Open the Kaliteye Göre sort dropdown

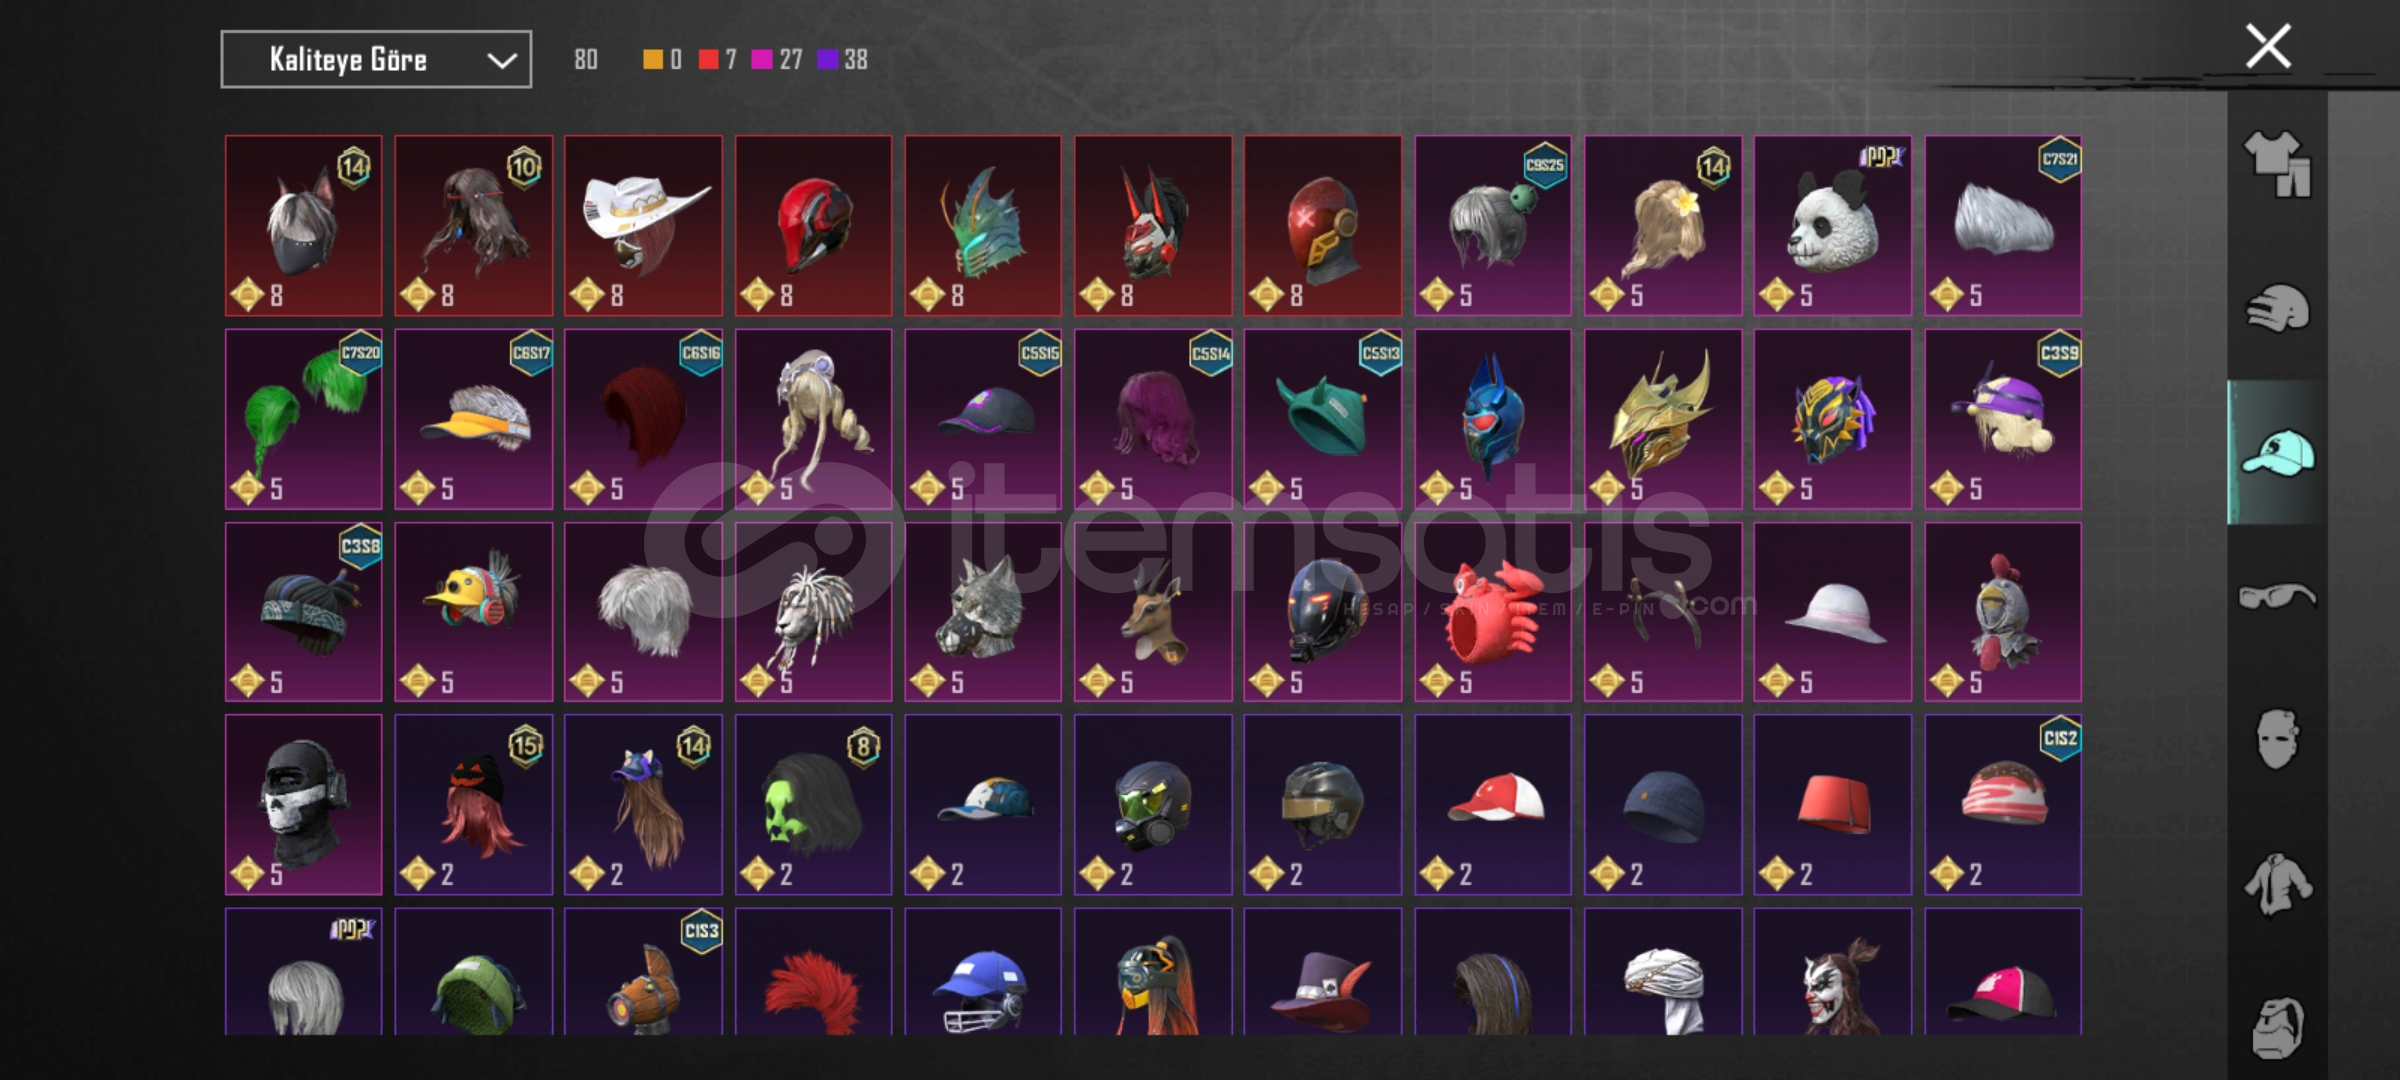(376, 60)
